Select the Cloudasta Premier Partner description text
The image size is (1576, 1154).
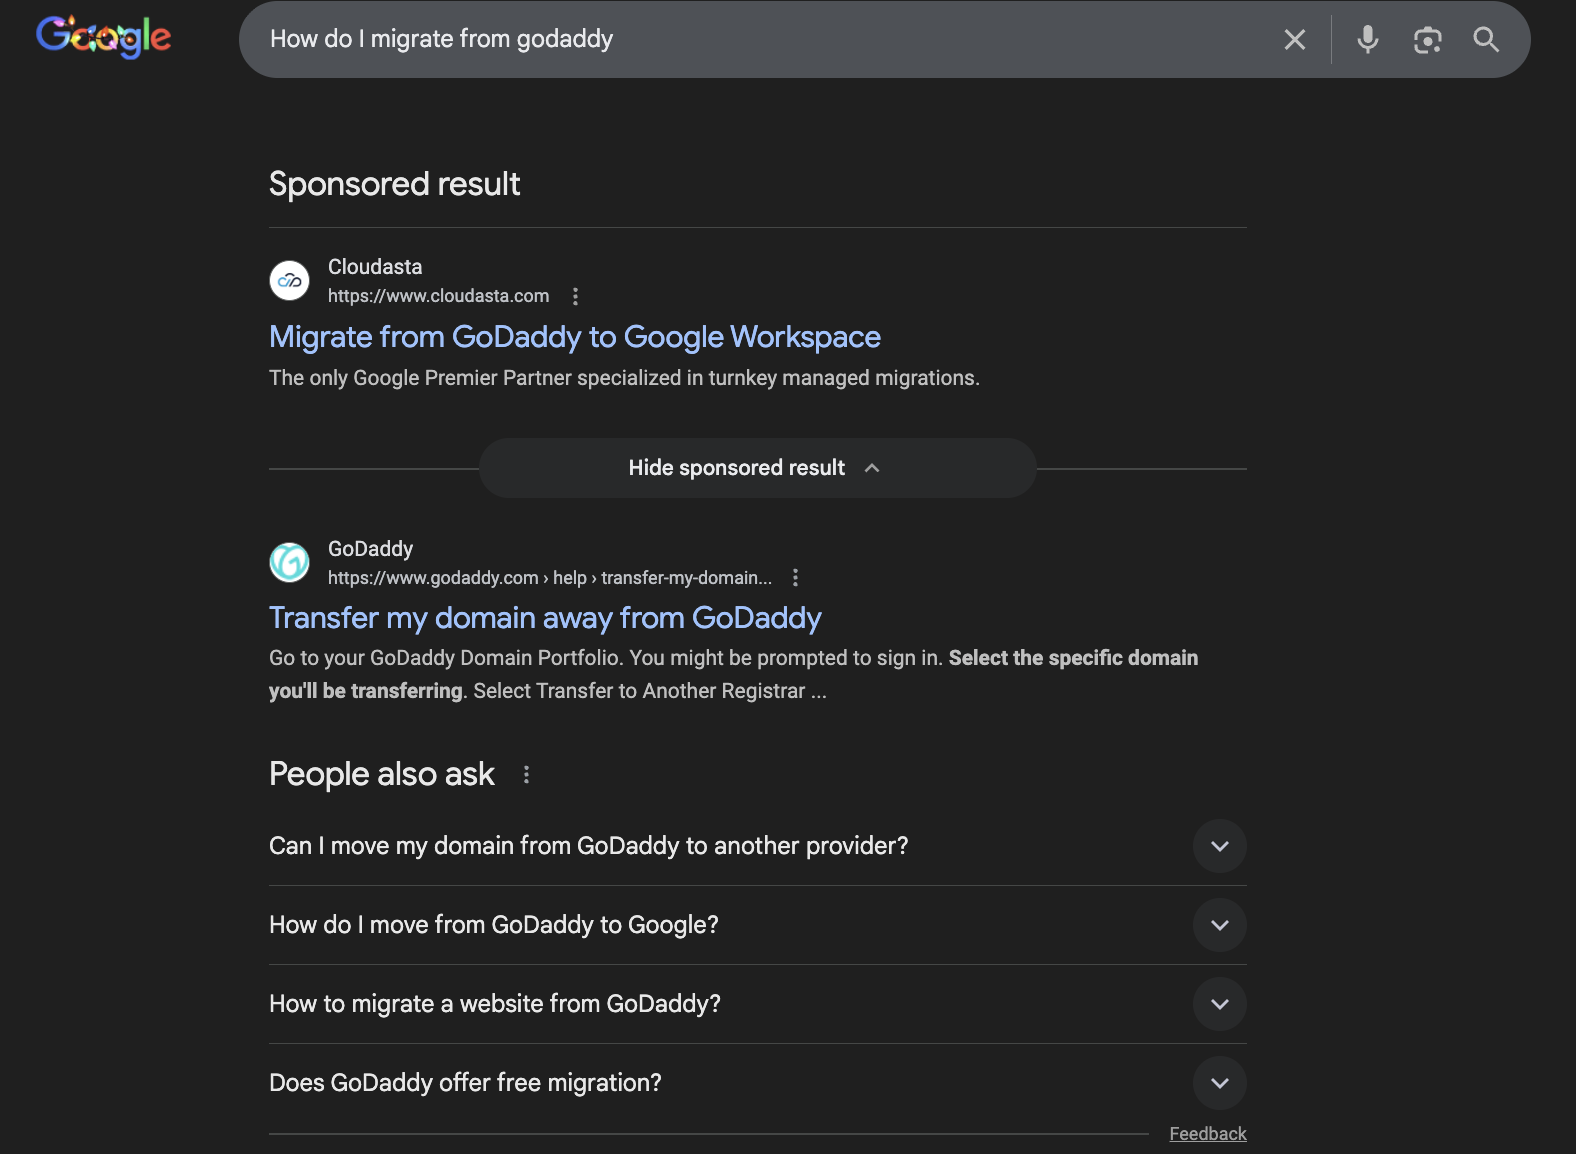pos(624,378)
